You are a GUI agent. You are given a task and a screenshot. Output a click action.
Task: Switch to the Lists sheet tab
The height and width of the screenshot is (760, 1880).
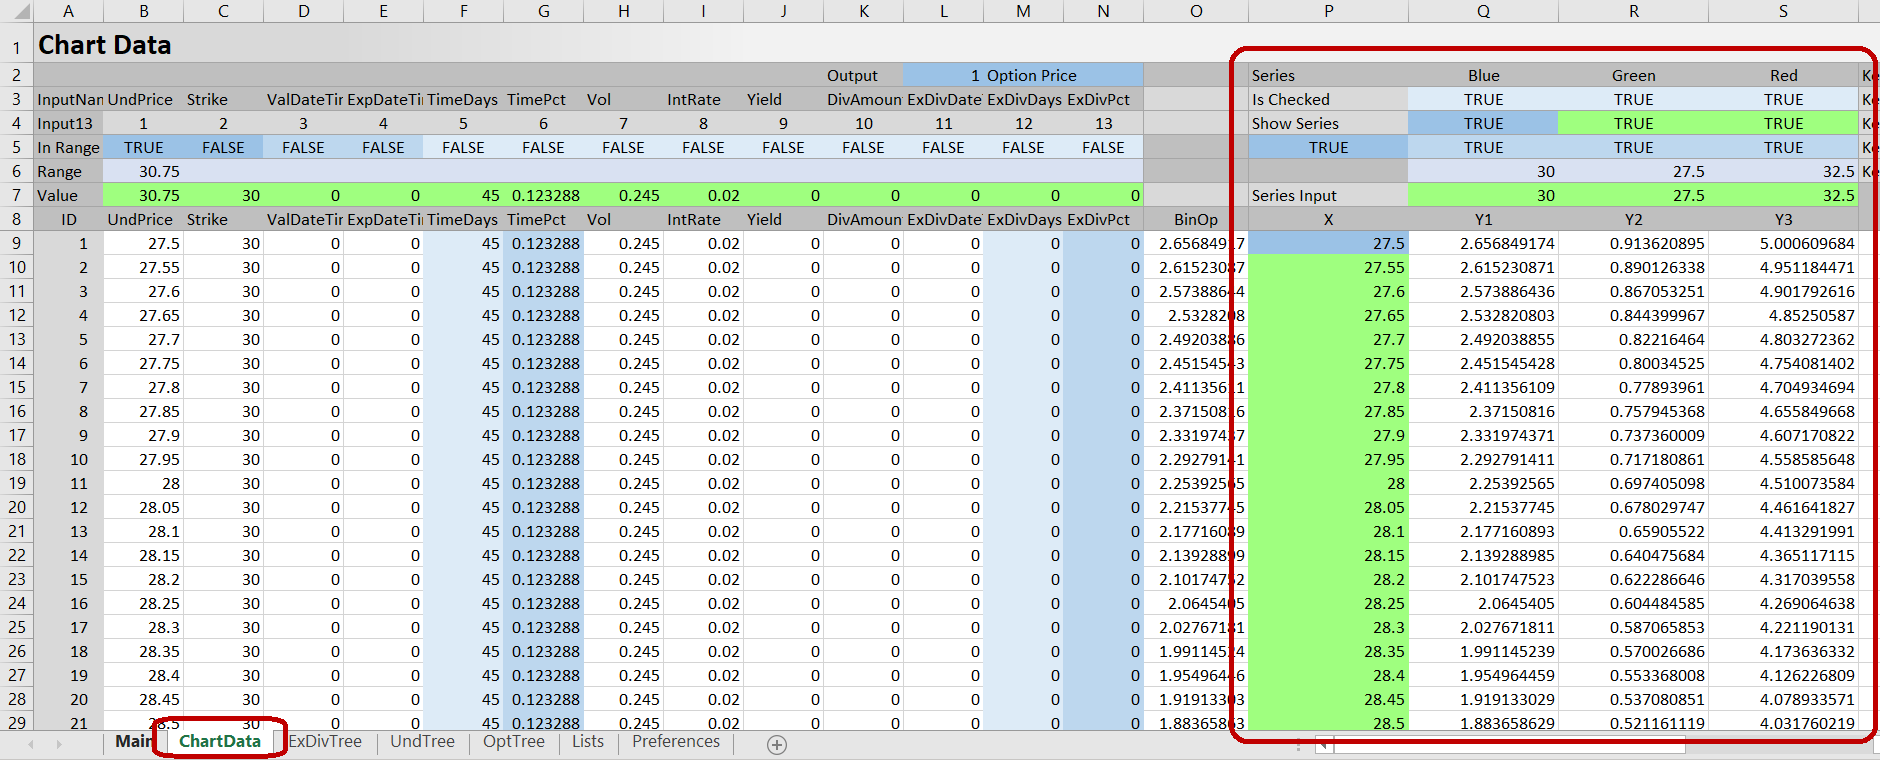588,741
